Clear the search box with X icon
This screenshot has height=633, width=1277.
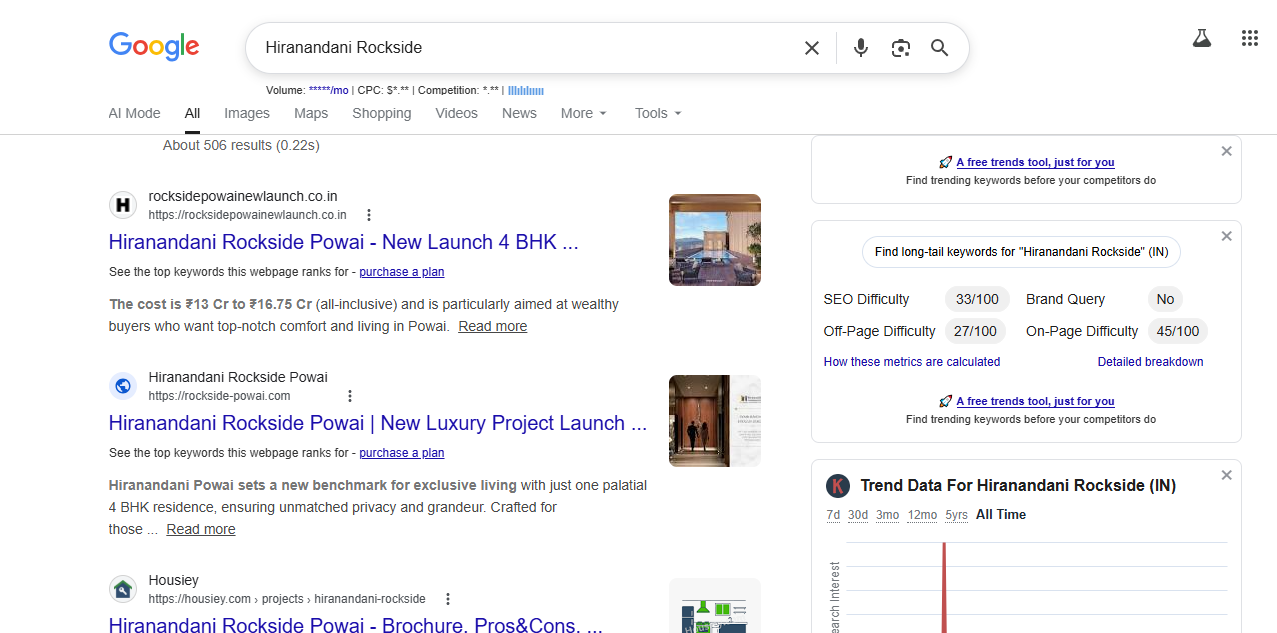[x=812, y=48]
